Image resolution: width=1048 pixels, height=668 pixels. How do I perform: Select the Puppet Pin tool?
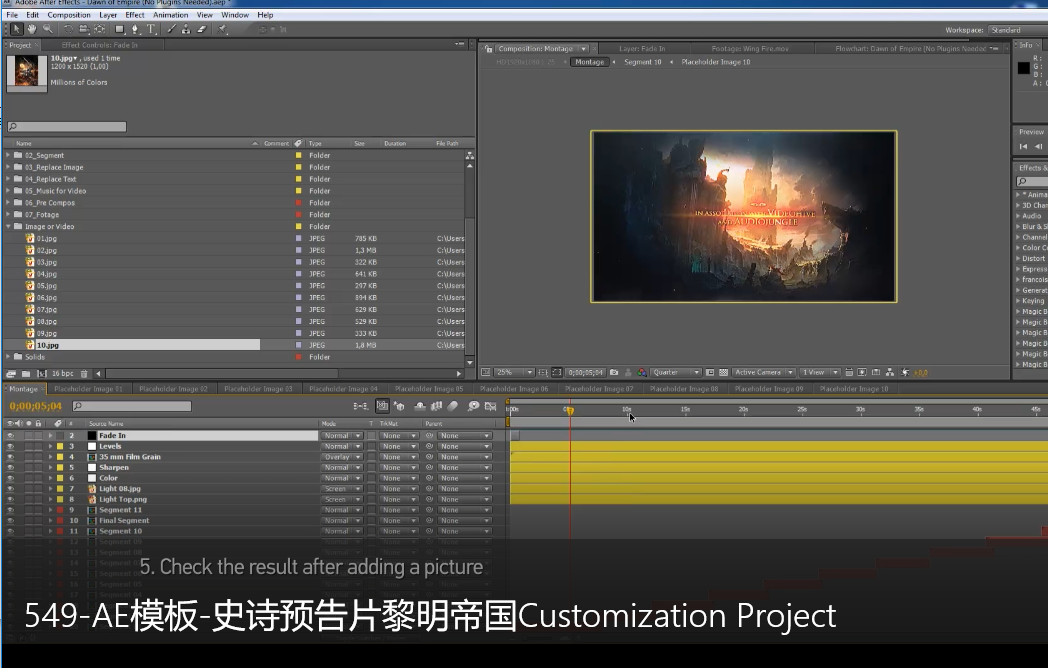coord(223,29)
